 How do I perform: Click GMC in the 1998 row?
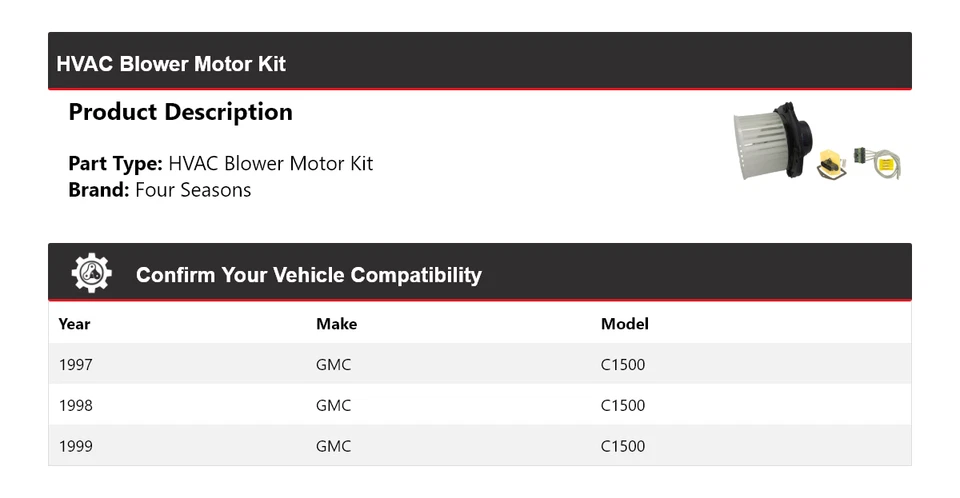point(333,406)
